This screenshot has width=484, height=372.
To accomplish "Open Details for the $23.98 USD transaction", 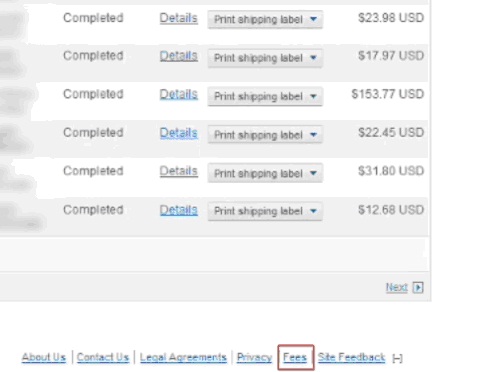I will pyautogui.click(x=179, y=18).
